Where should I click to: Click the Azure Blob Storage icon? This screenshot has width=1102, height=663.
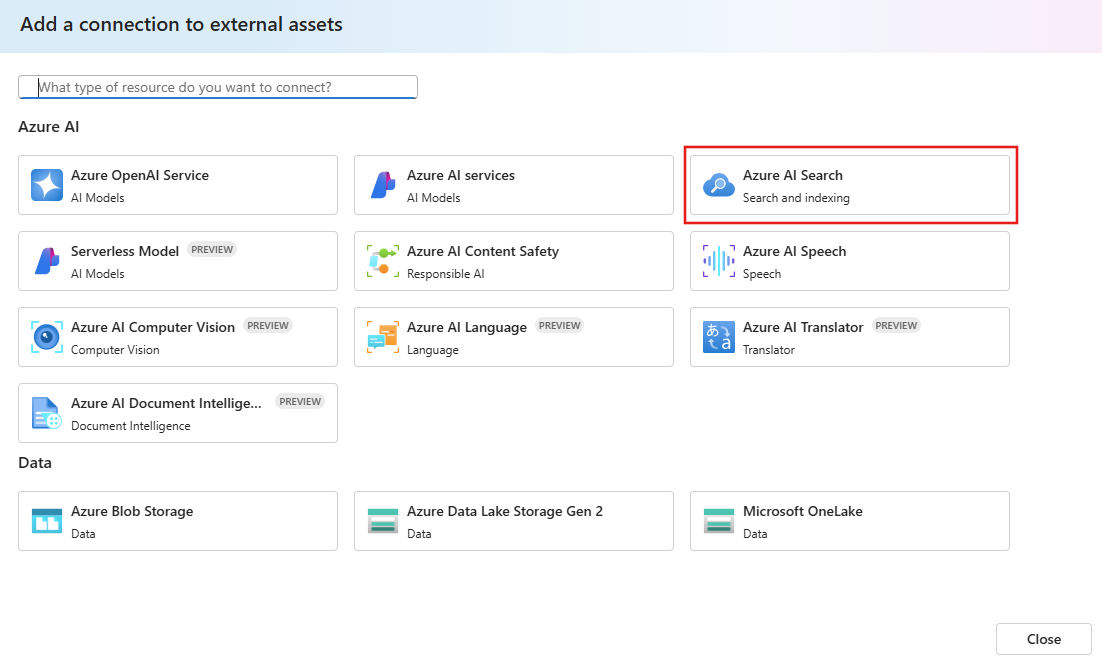click(47, 521)
